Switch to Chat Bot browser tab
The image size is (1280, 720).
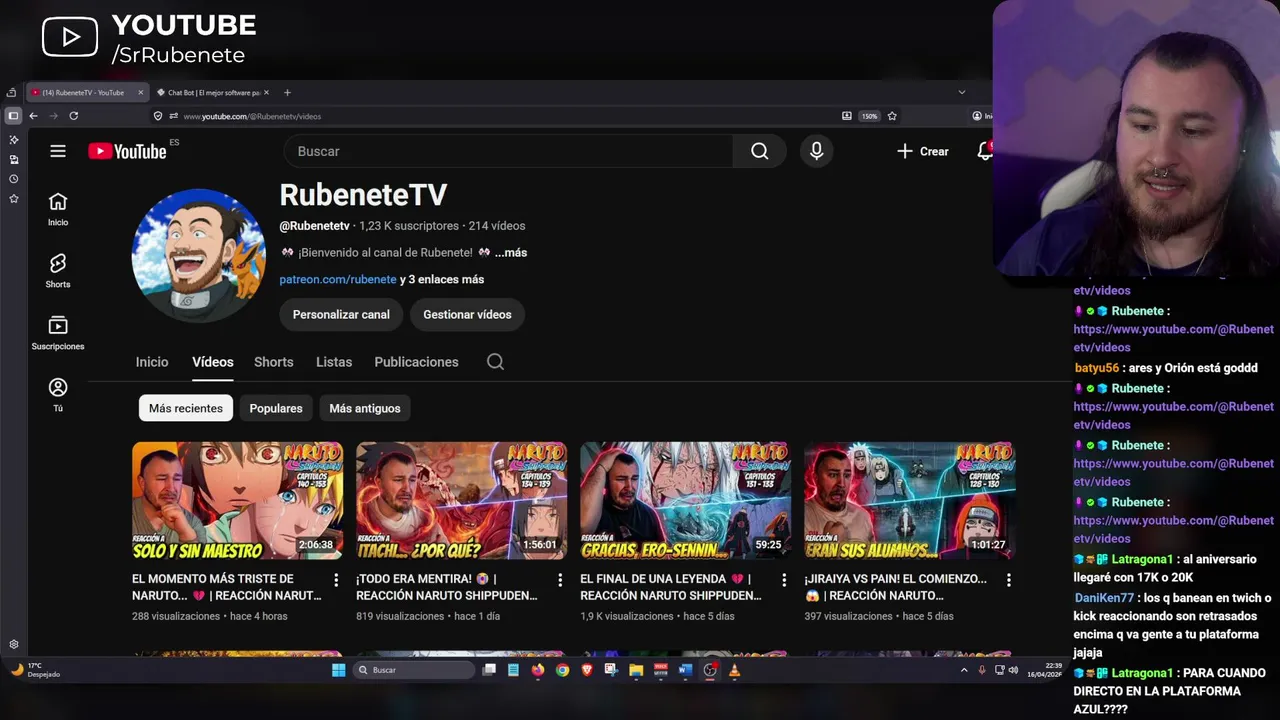(213, 92)
